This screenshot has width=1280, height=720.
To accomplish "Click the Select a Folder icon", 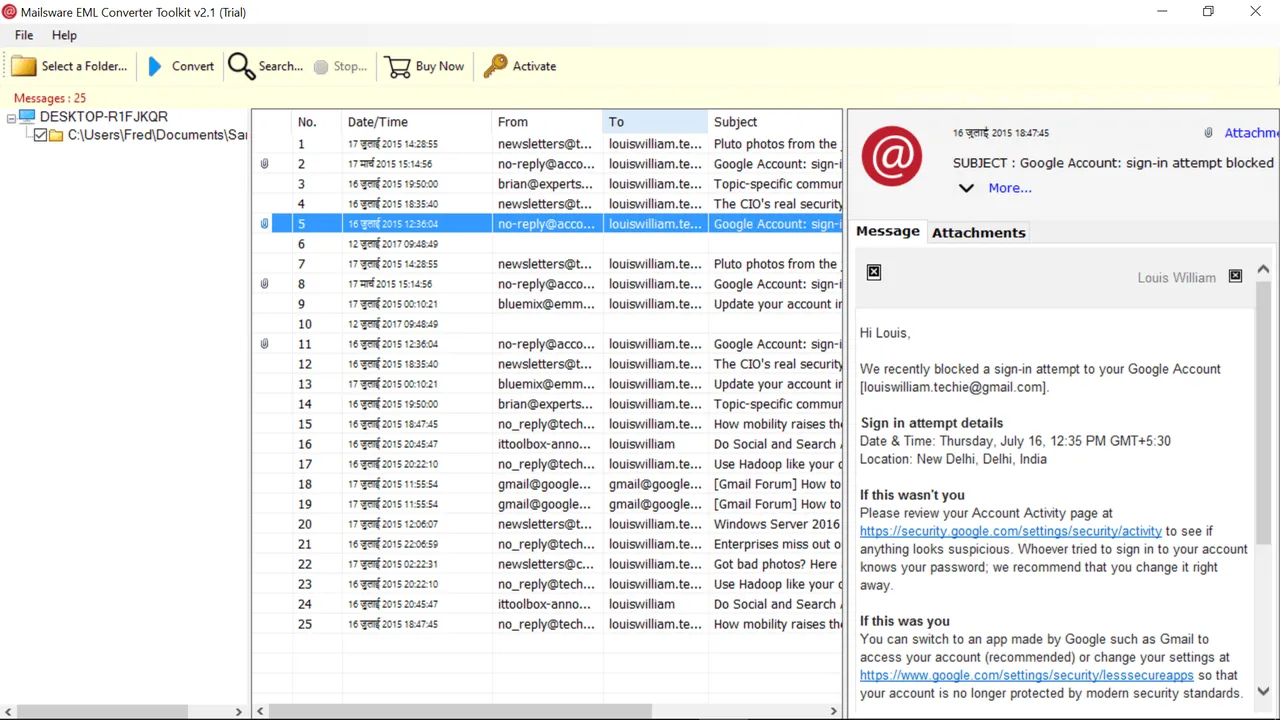I will click(24, 66).
